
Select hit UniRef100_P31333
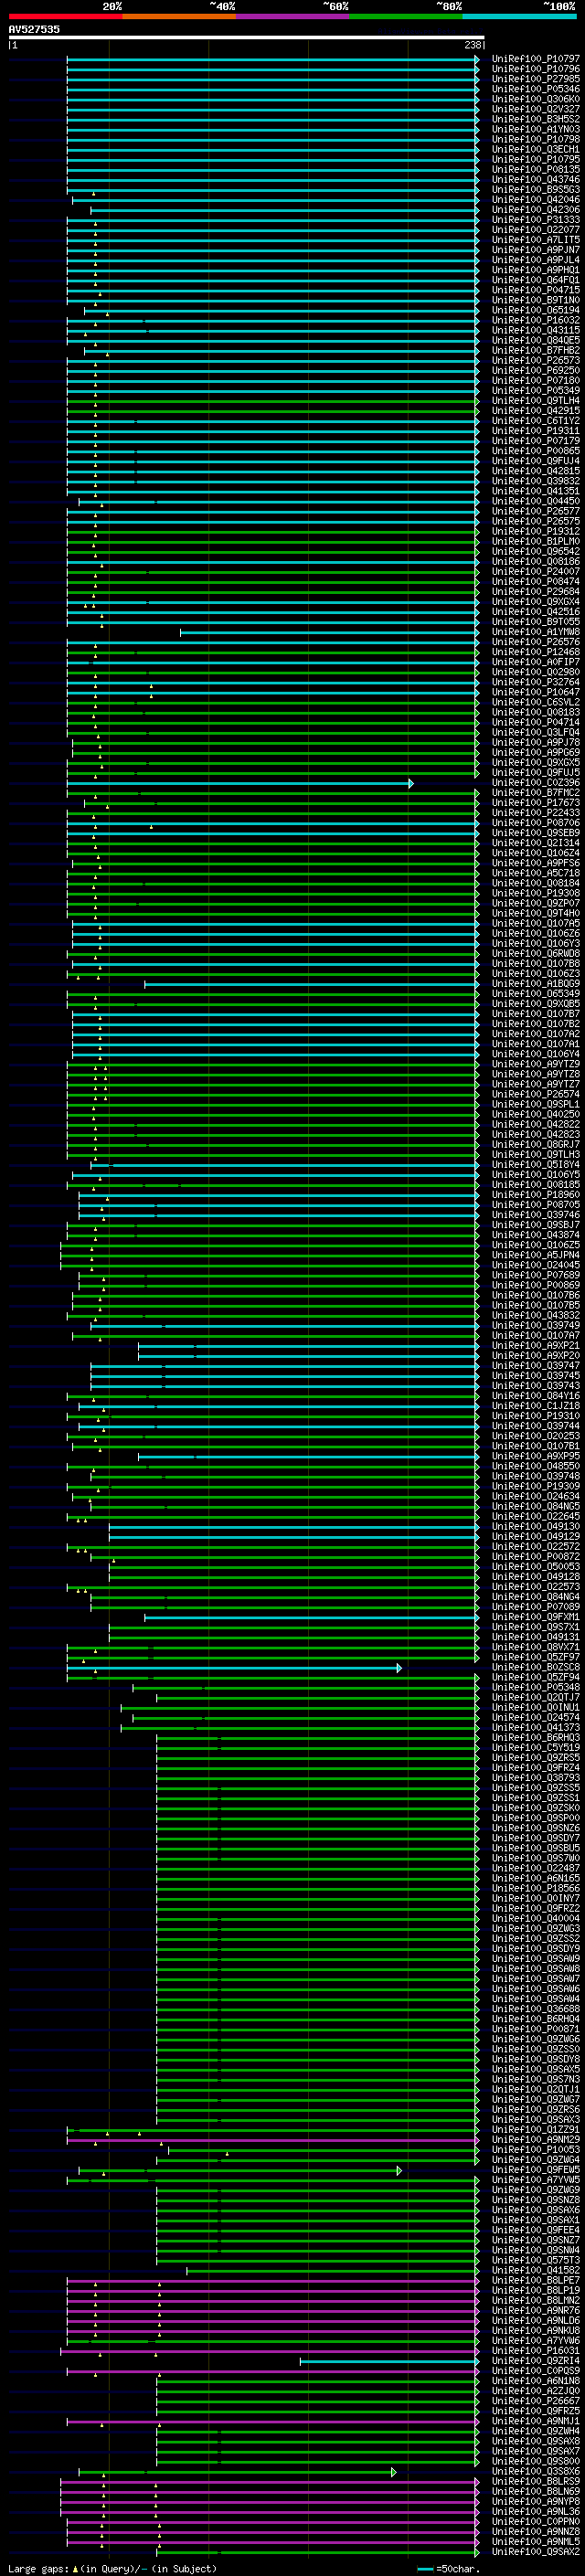pos(536,220)
